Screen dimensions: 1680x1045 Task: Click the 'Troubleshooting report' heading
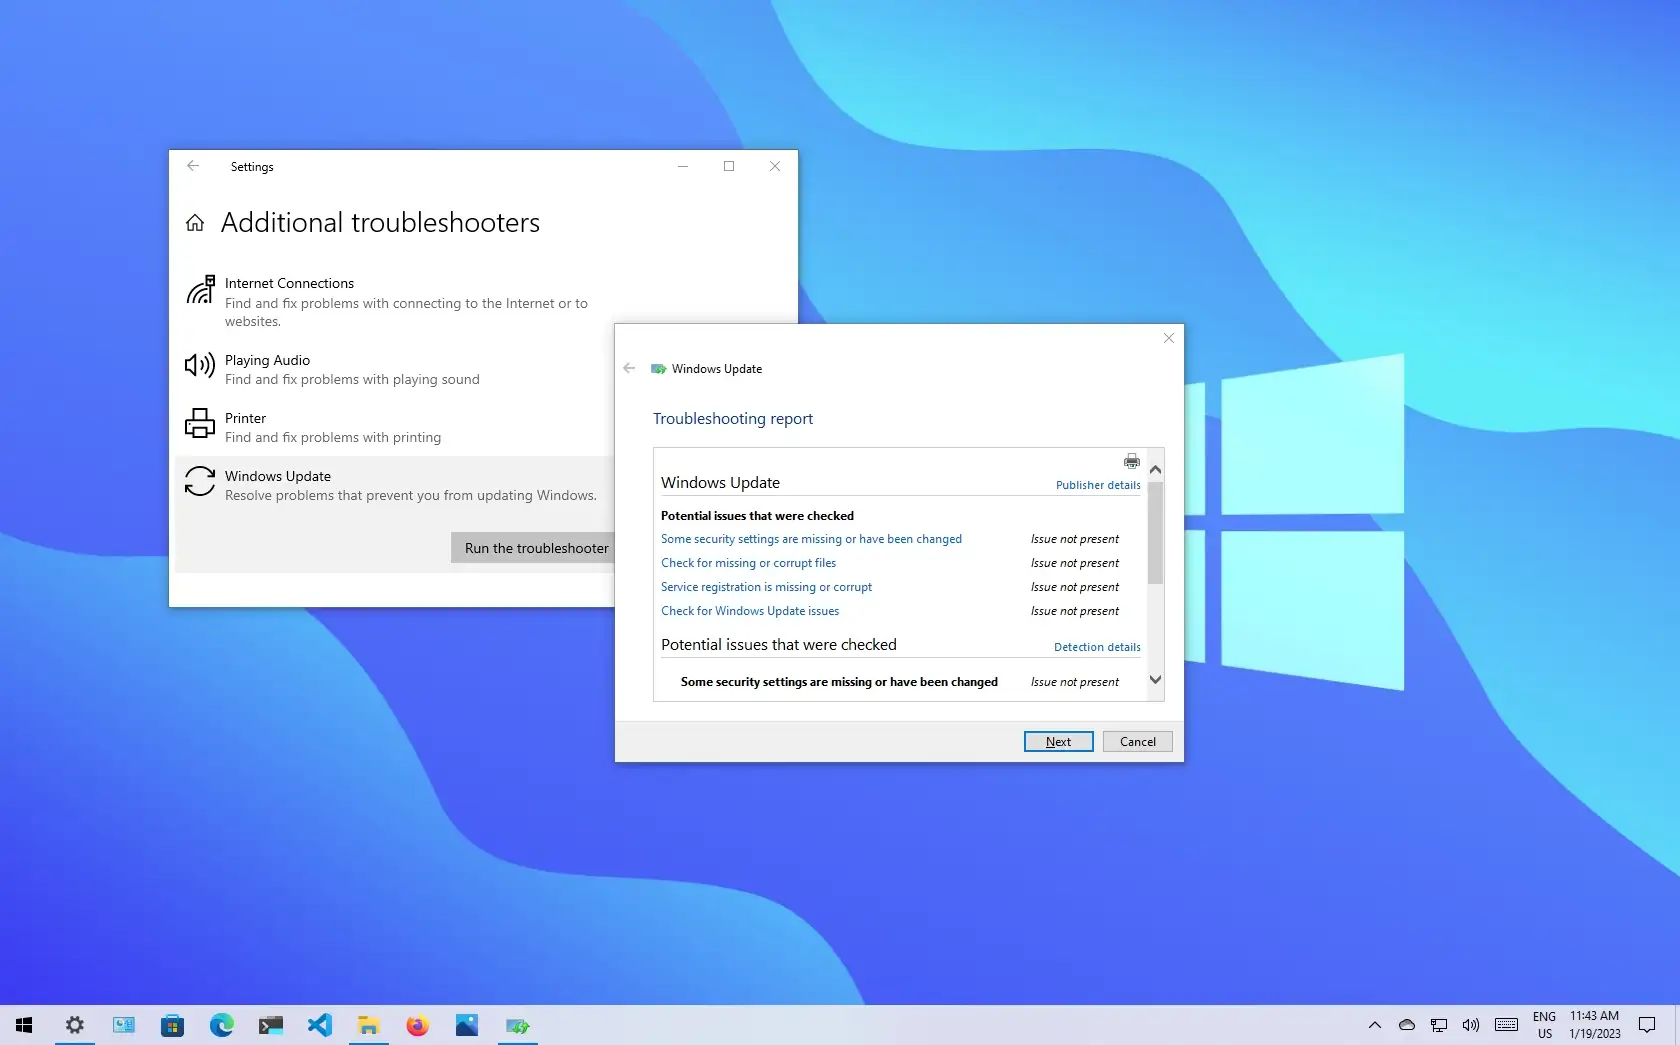coord(733,419)
